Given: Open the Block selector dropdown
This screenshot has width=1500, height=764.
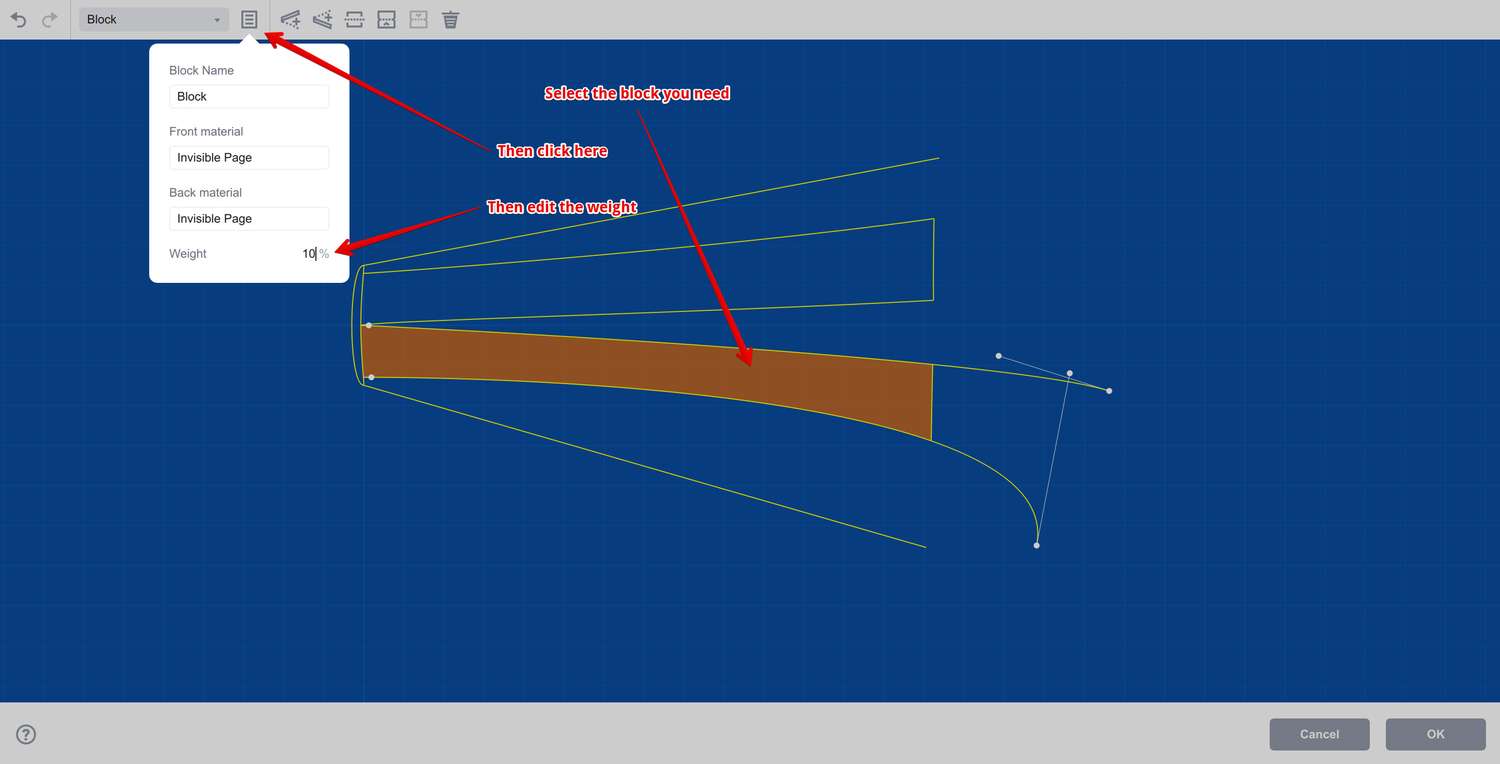Looking at the screenshot, I should click(154, 19).
